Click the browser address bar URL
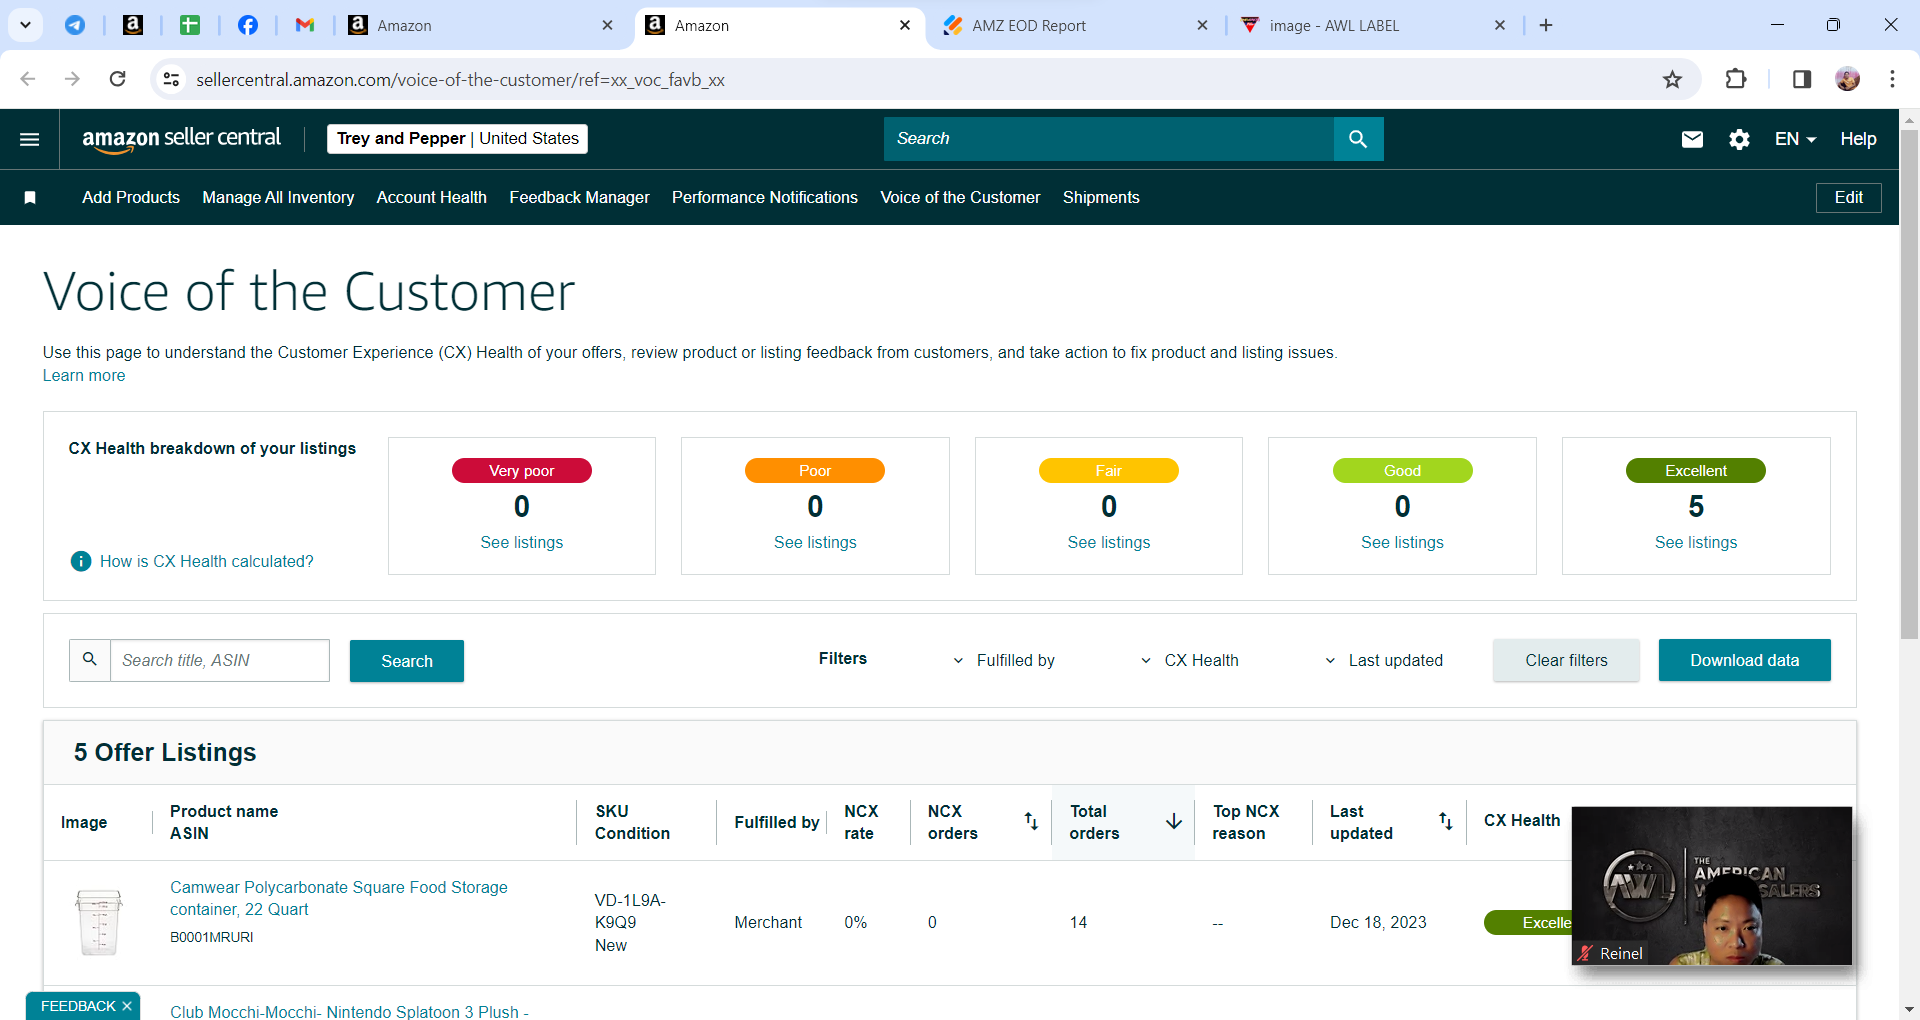The height and width of the screenshot is (1020, 1920). 460,80
